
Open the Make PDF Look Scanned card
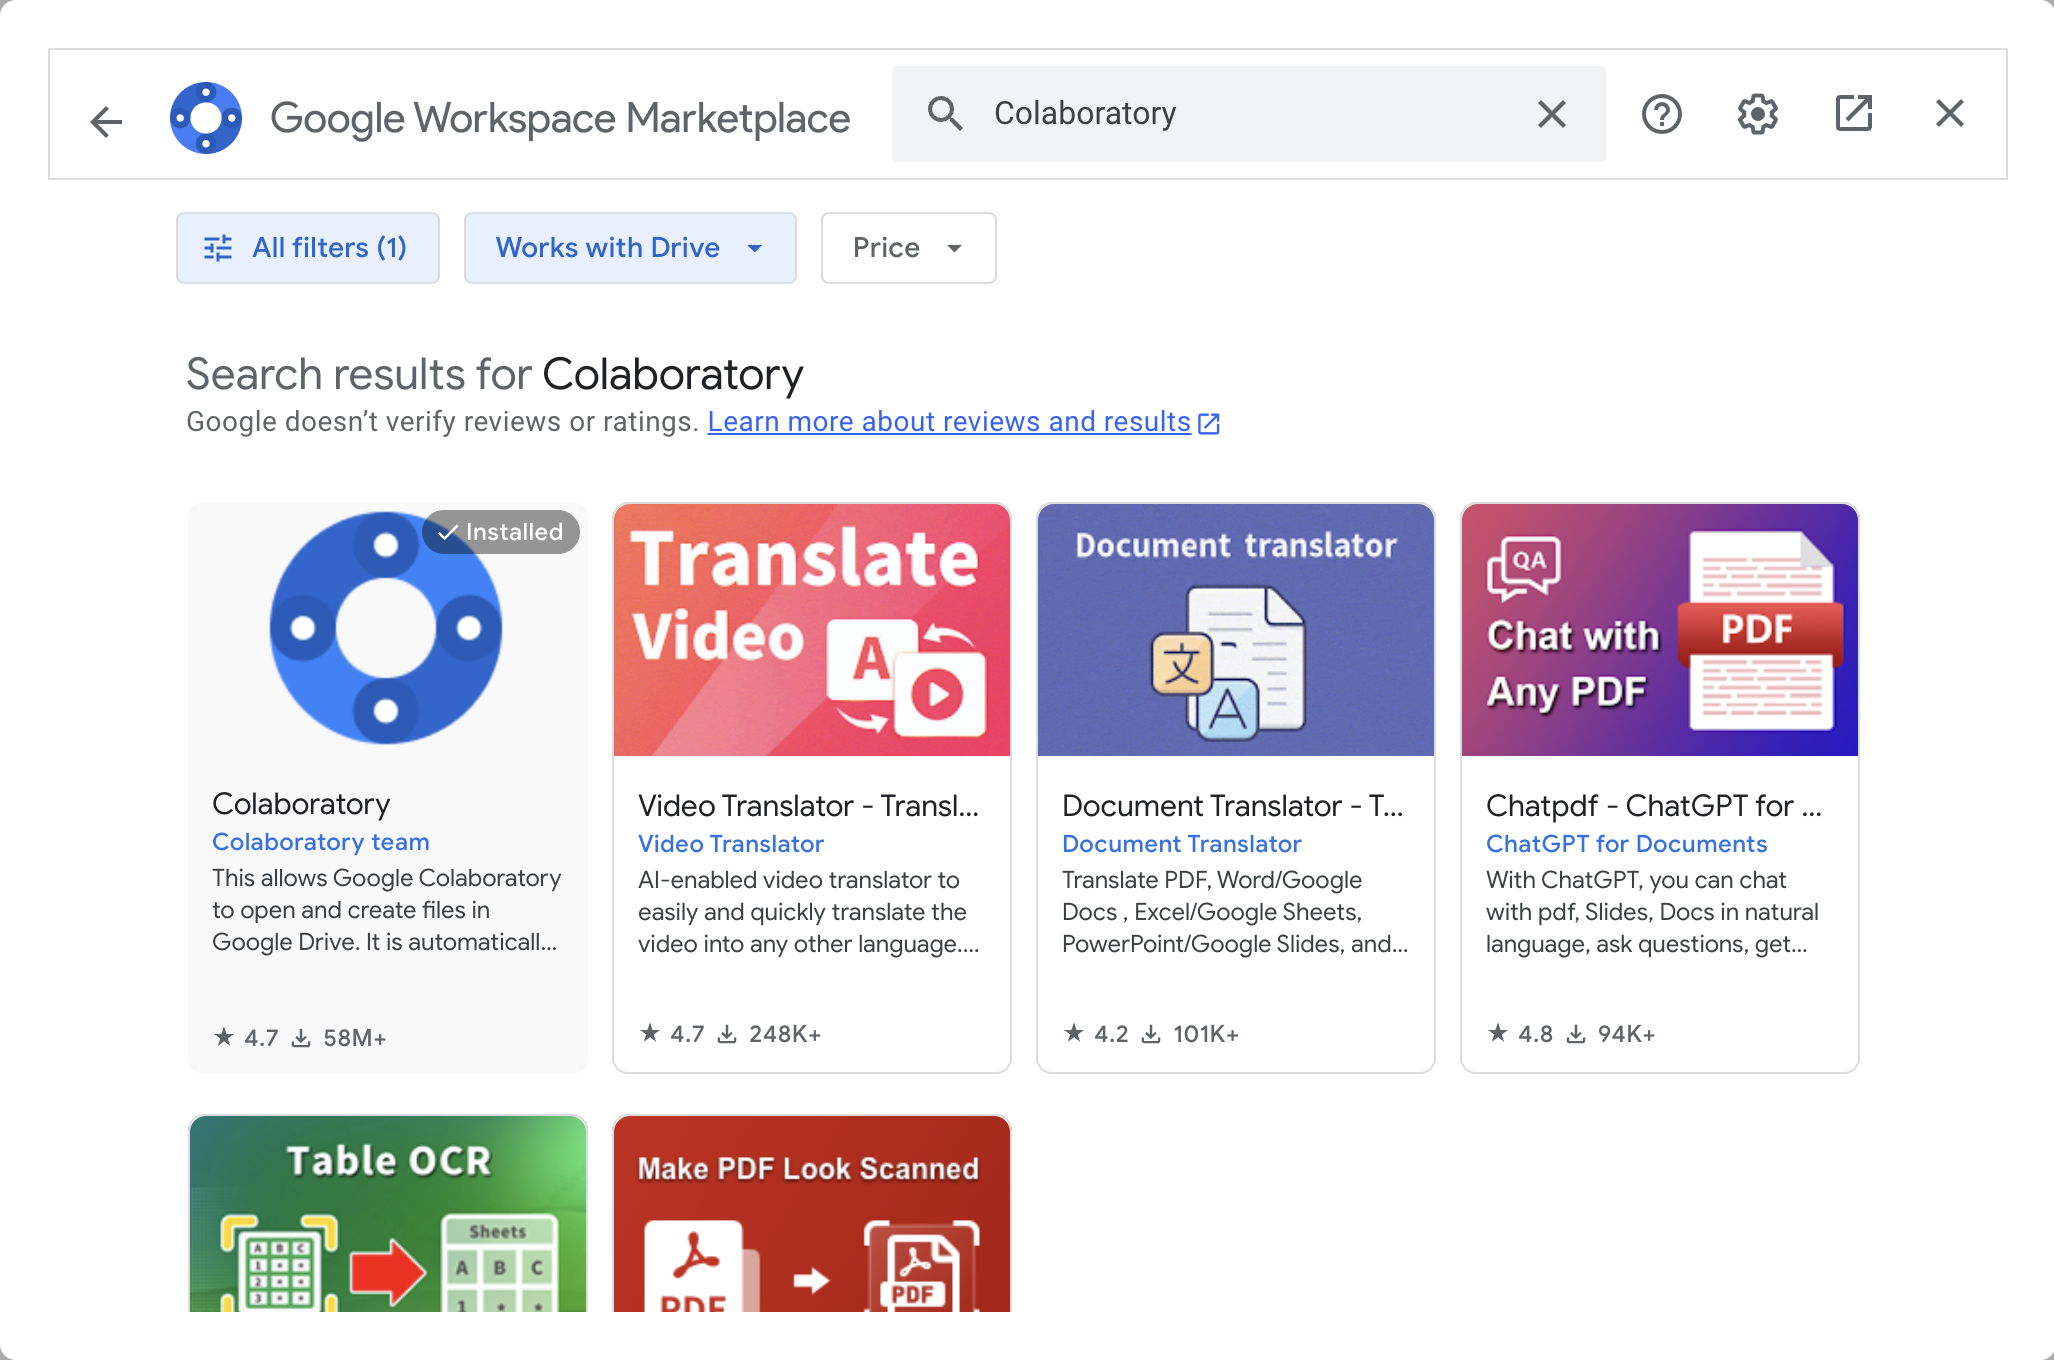pyautogui.click(x=811, y=1213)
